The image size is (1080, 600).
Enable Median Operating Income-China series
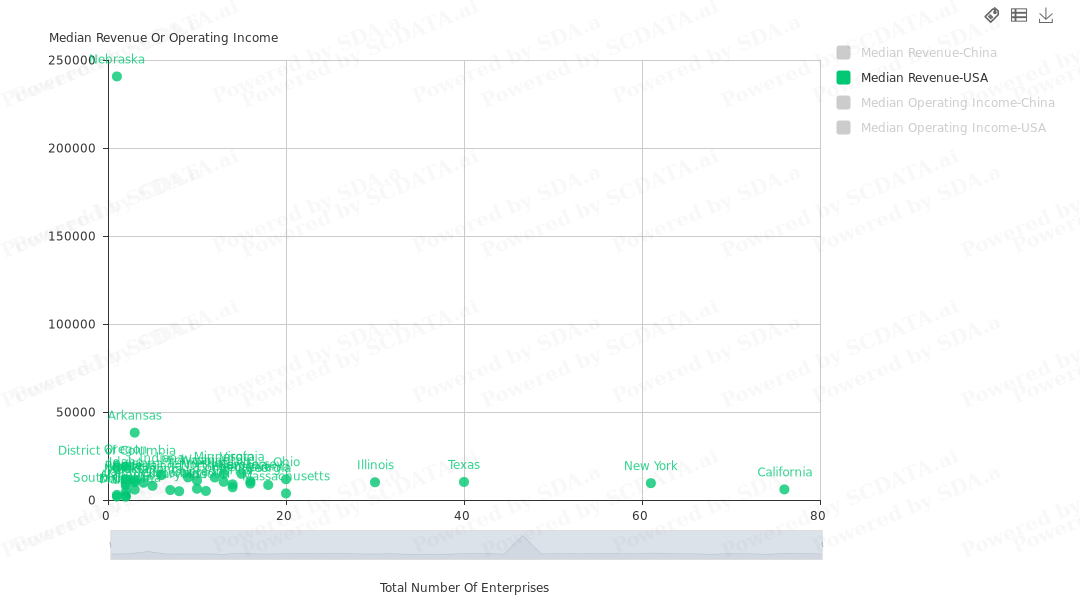pos(844,103)
